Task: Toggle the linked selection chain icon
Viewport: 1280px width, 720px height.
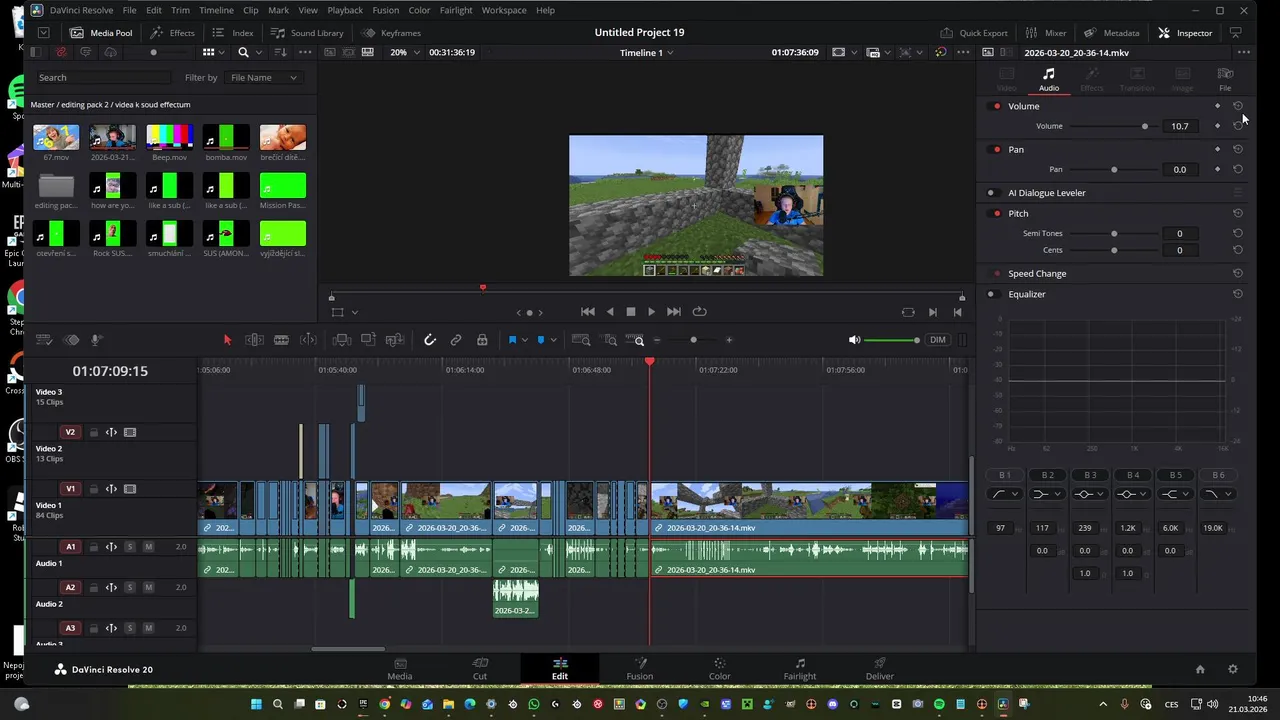Action: tap(456, 340)
